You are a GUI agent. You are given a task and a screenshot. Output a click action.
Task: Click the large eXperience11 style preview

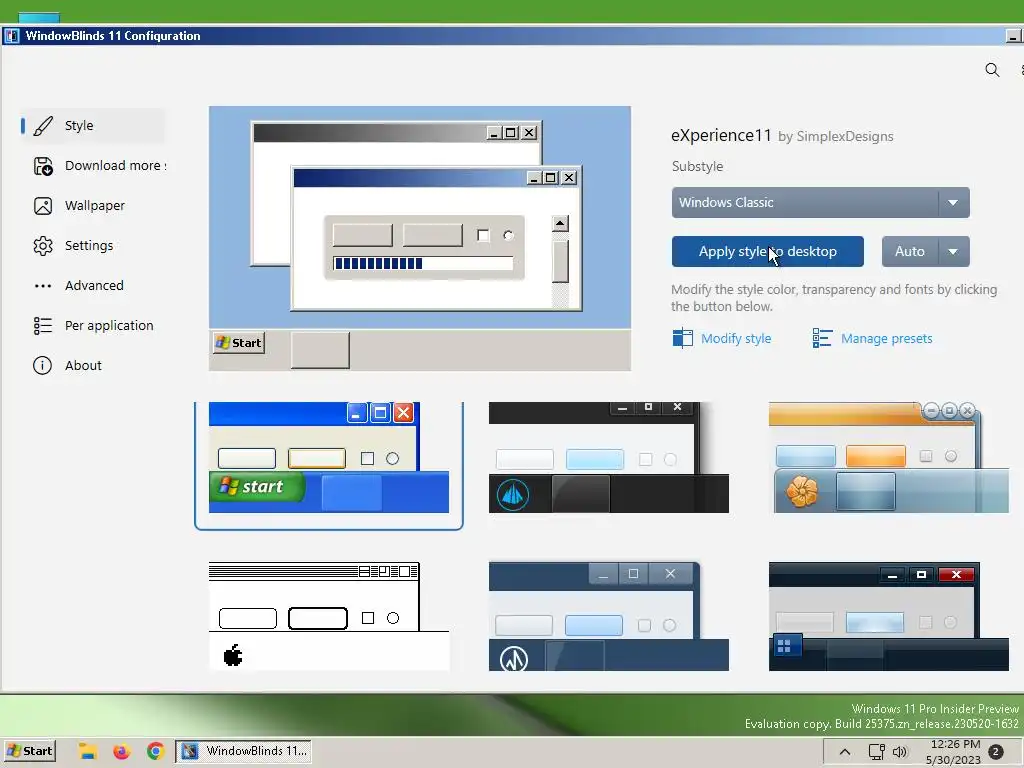420,238
